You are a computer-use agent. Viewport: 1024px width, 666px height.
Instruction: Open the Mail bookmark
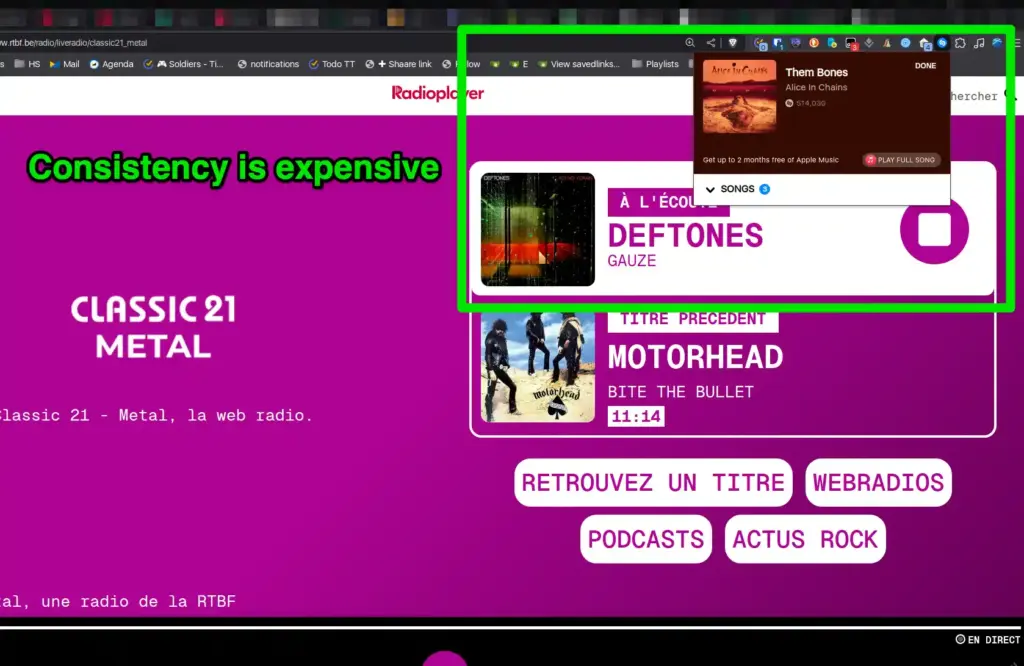[x=65, y=64]
